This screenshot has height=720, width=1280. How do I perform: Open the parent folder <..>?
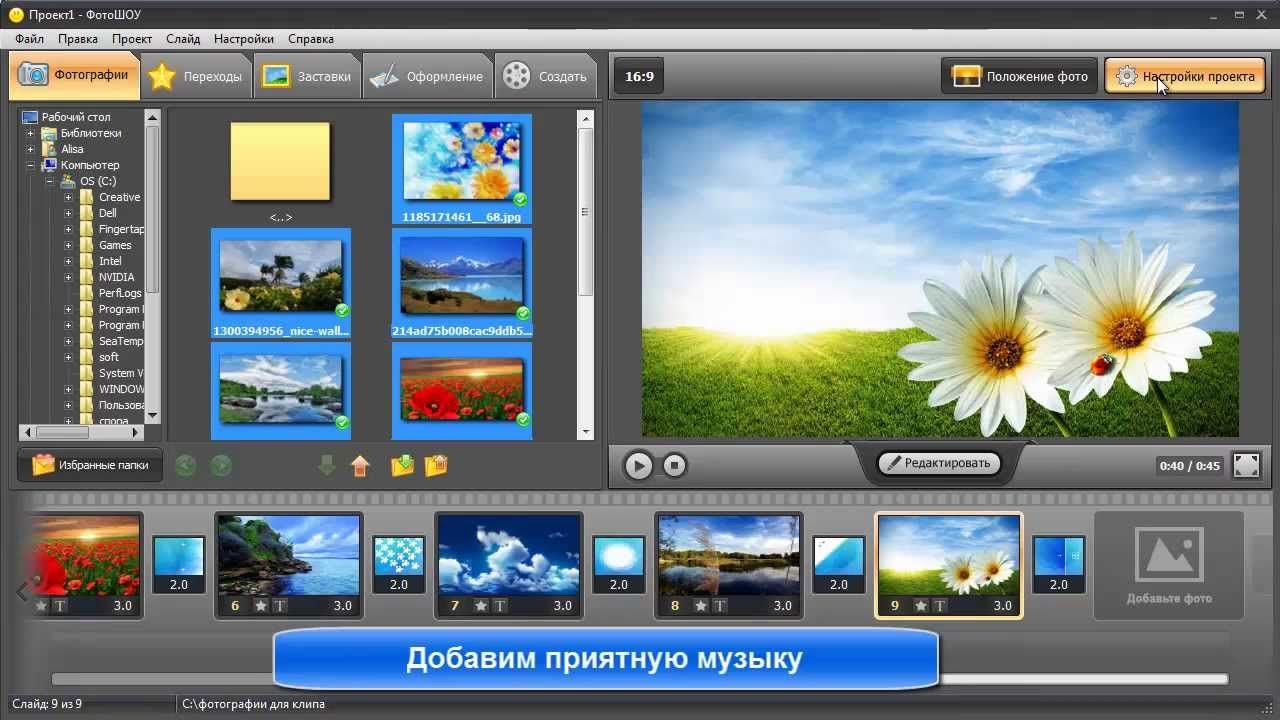pyautogui.click(x=280, y=170)
